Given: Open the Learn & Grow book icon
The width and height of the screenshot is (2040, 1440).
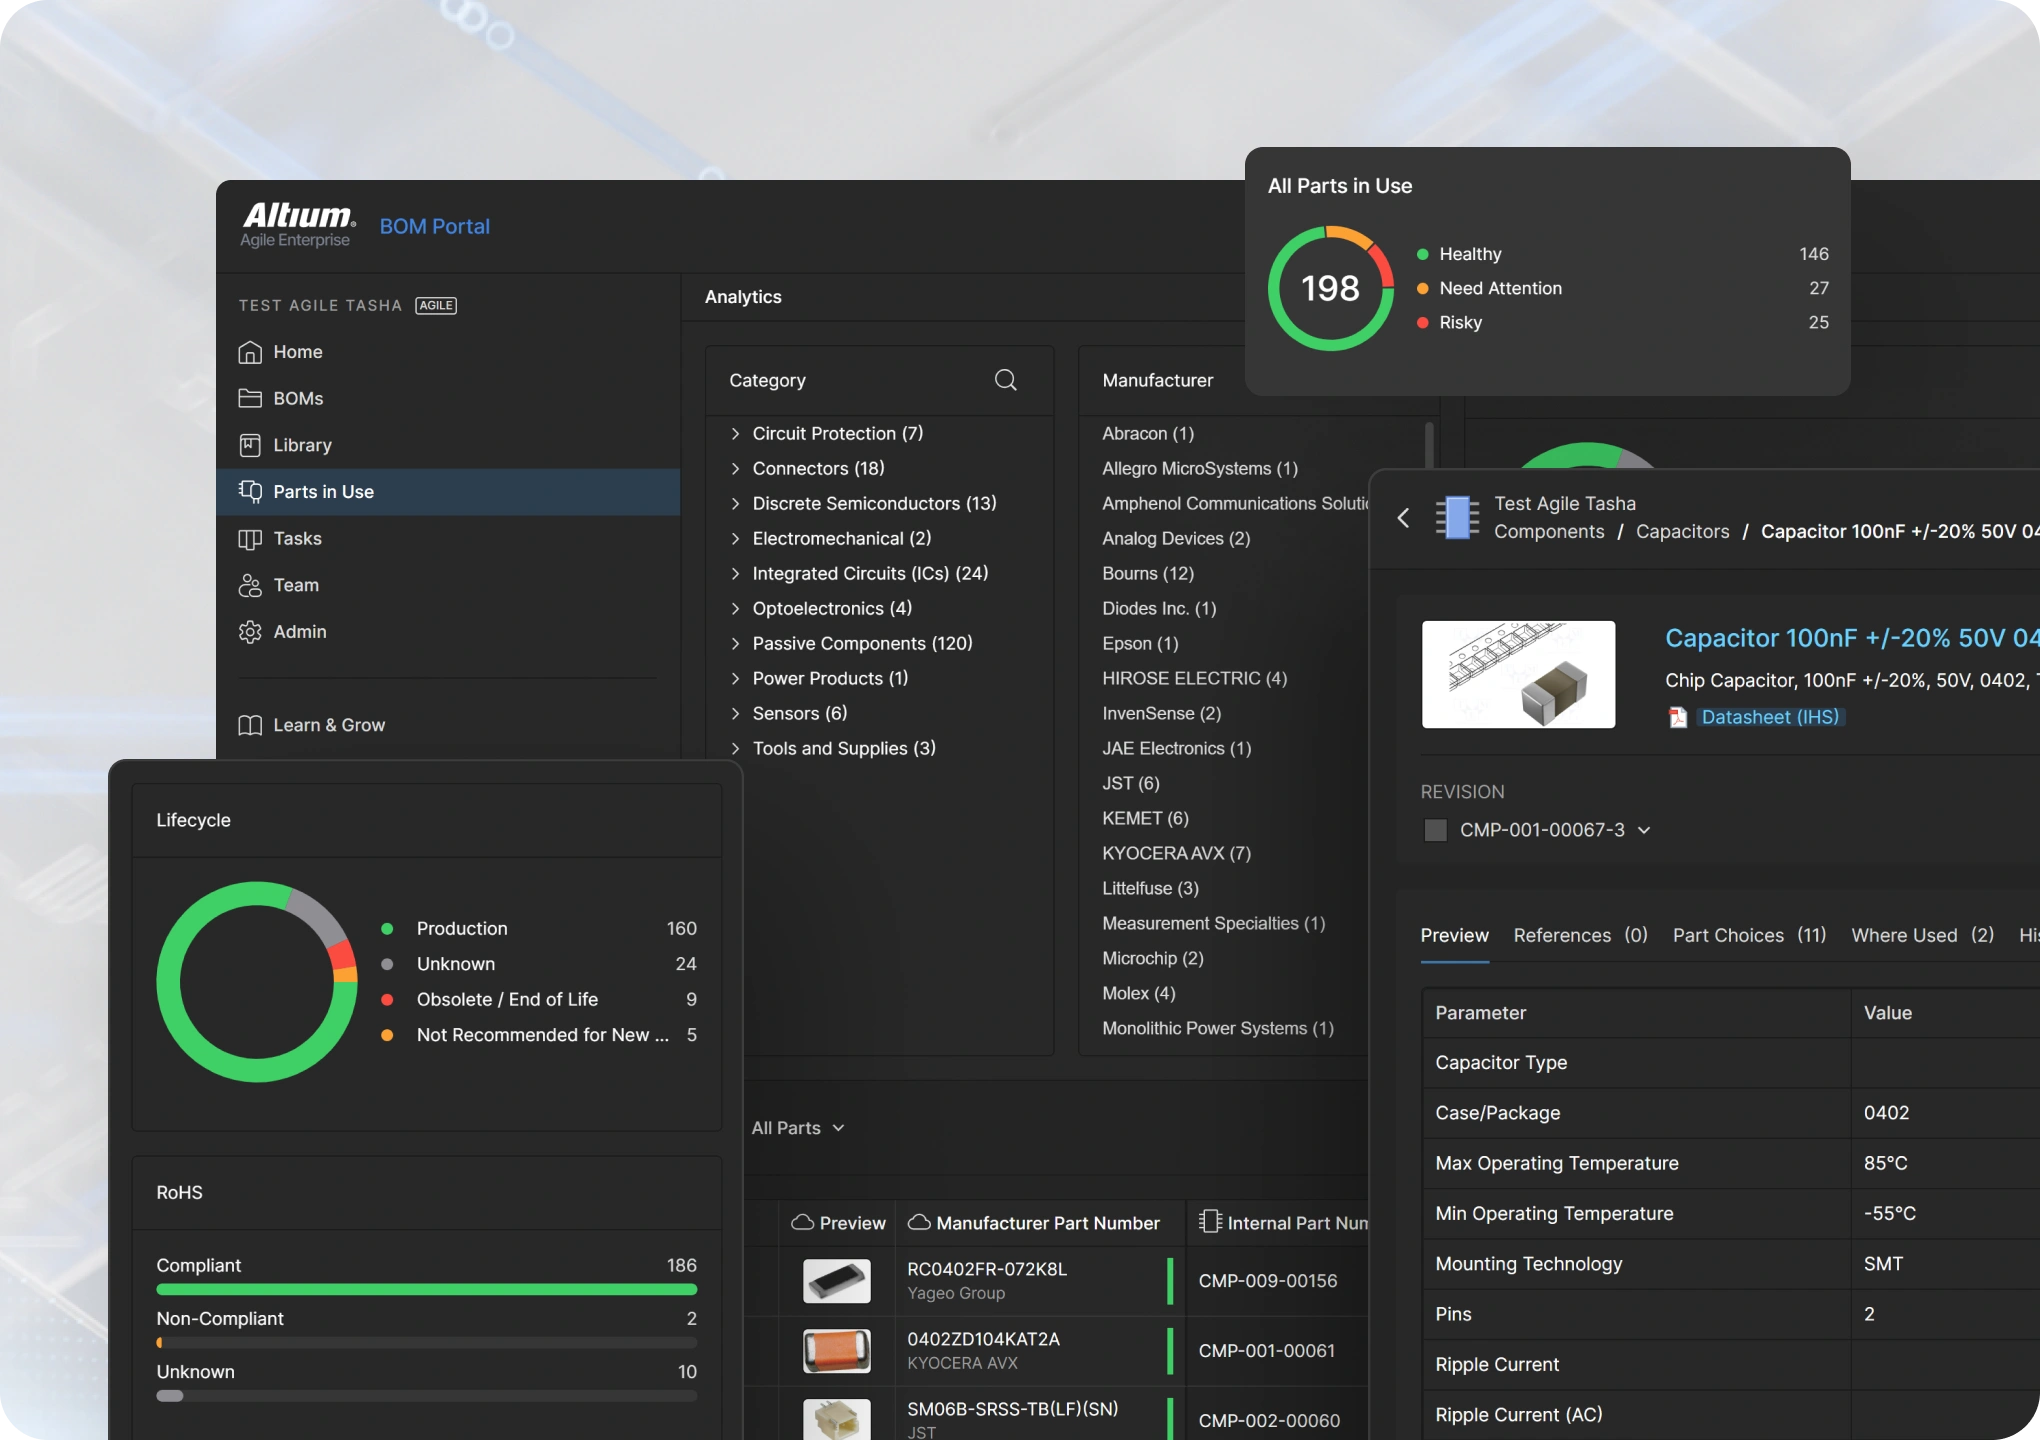Looking at the screenshot, I should [x=250, y=725].
